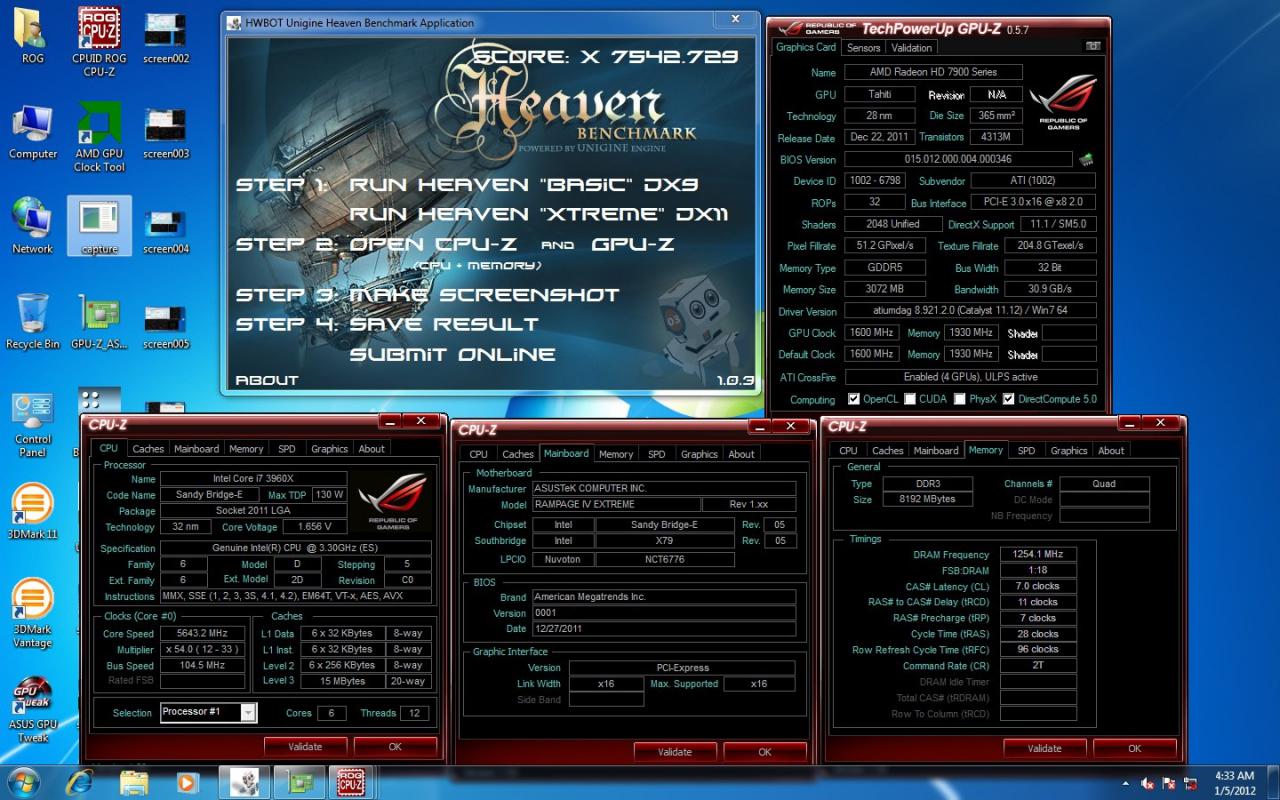Open Windows Explorer from taskbar
Viewport: 1280px width, 800px height.
pyautogui.click(x=133, y=781)
